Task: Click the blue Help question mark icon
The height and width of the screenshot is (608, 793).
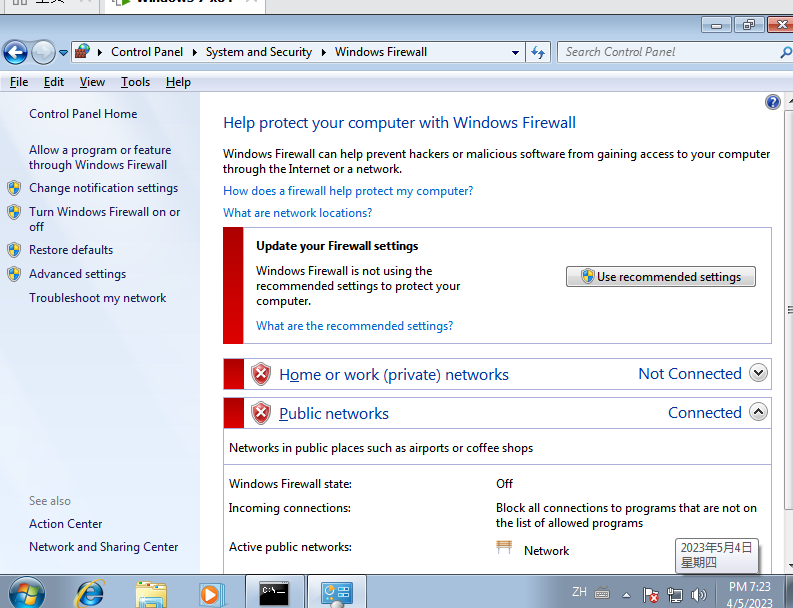Action: (x=773, y=102)
